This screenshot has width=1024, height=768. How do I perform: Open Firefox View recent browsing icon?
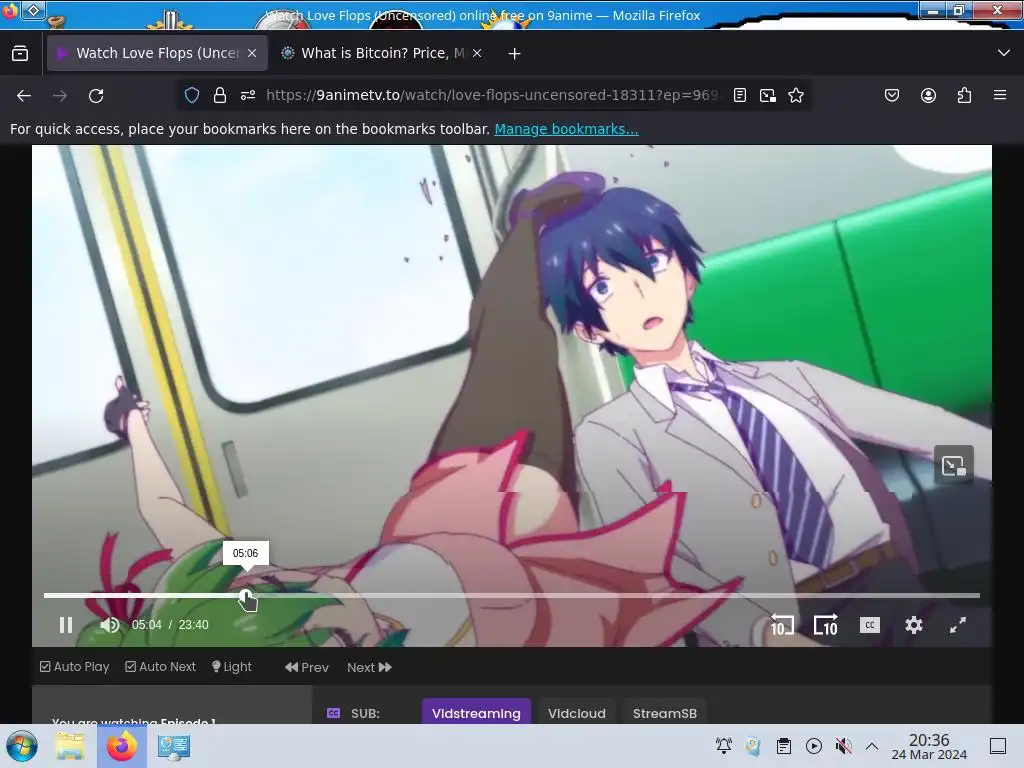click(x=20, y=53)
